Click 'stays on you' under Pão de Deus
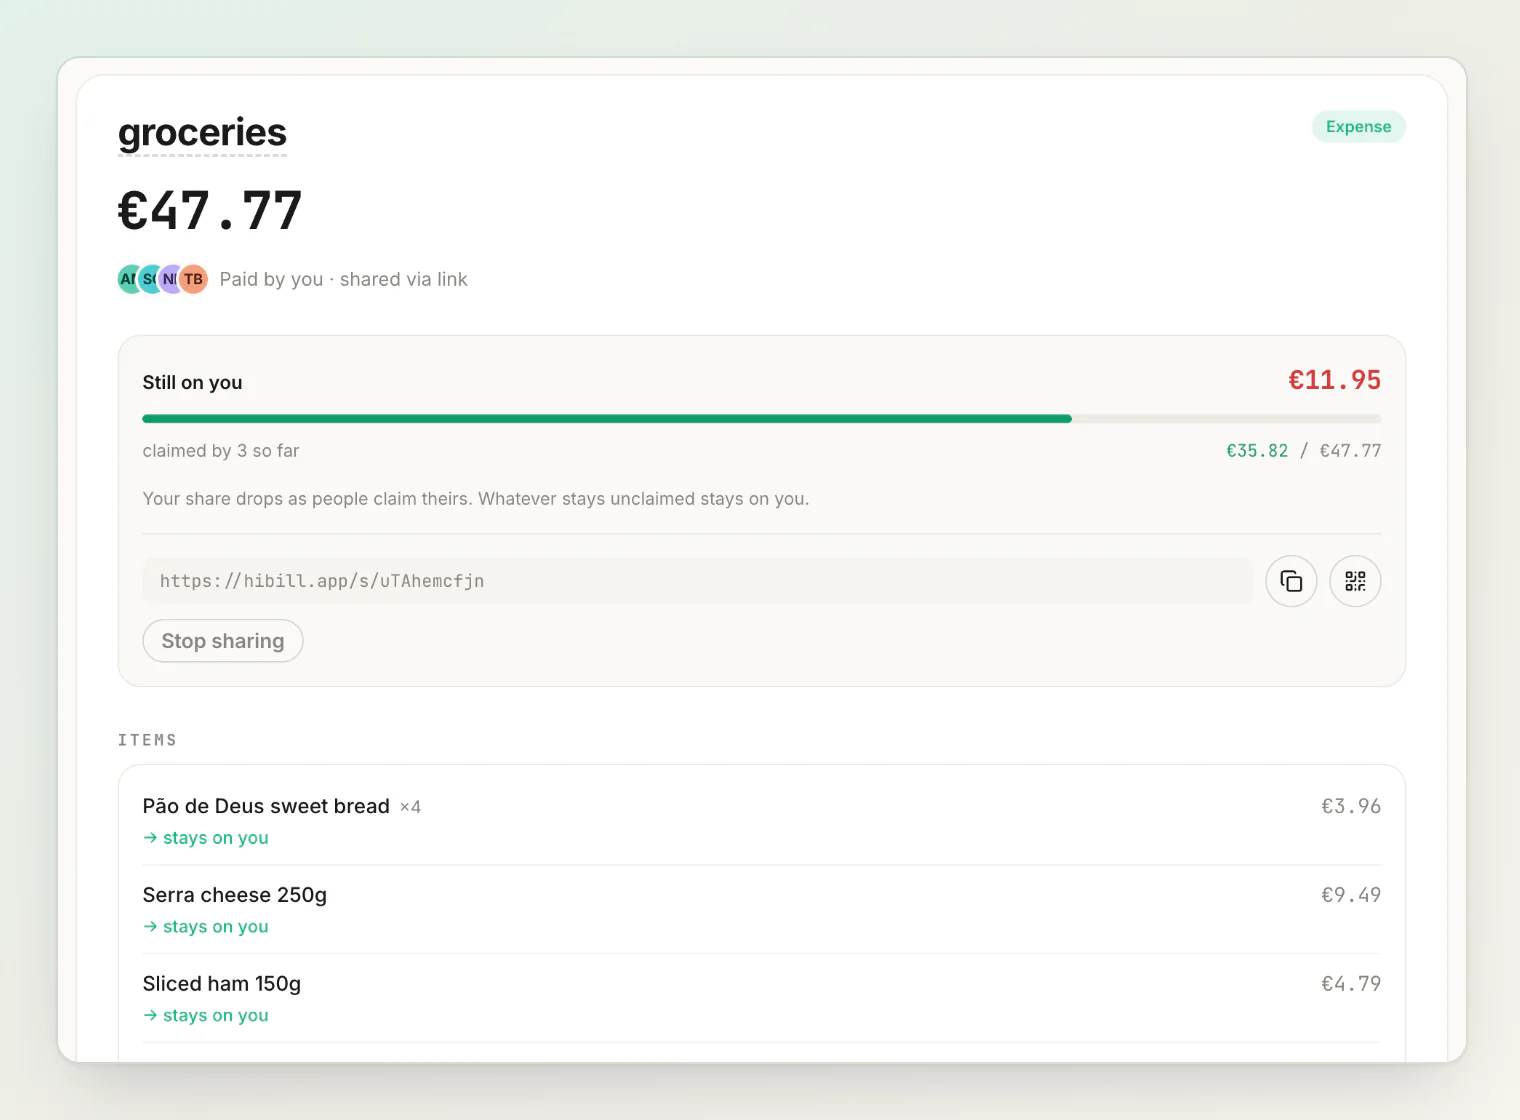The width and height of the screenshot is (1520, 1120). click(206, 838)
